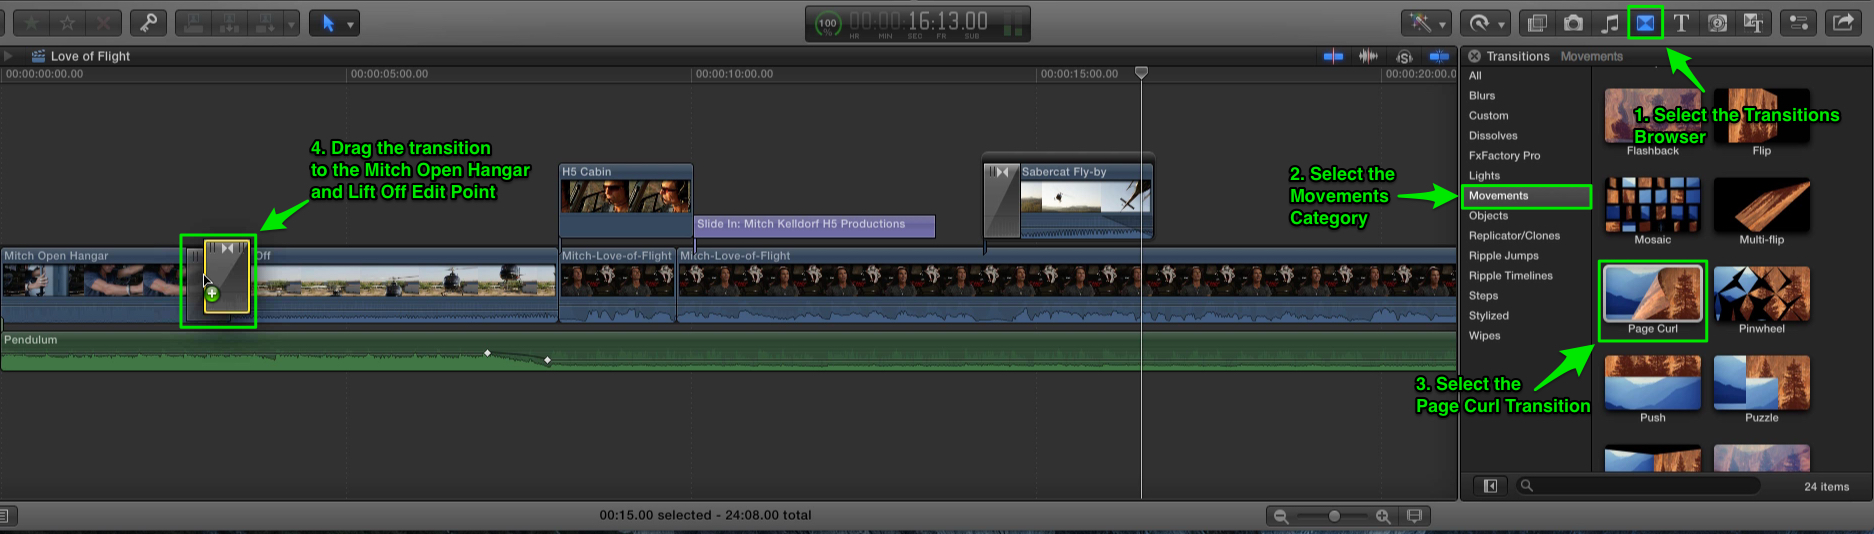Click the playhead marker on the ruler
The width and height of the screenshot is (1874, 534).
click(1141, 73)
